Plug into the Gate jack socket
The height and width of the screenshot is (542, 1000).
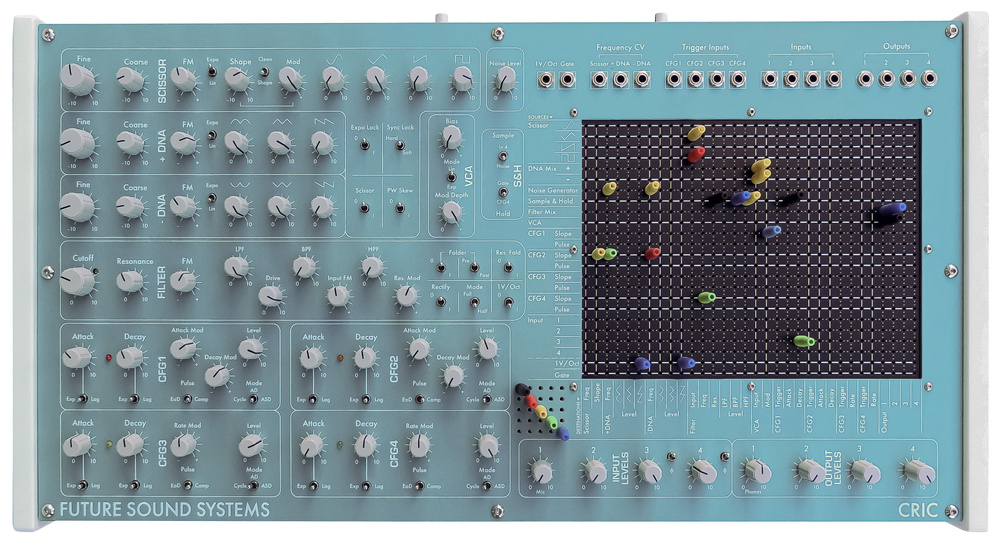[567, 80]
